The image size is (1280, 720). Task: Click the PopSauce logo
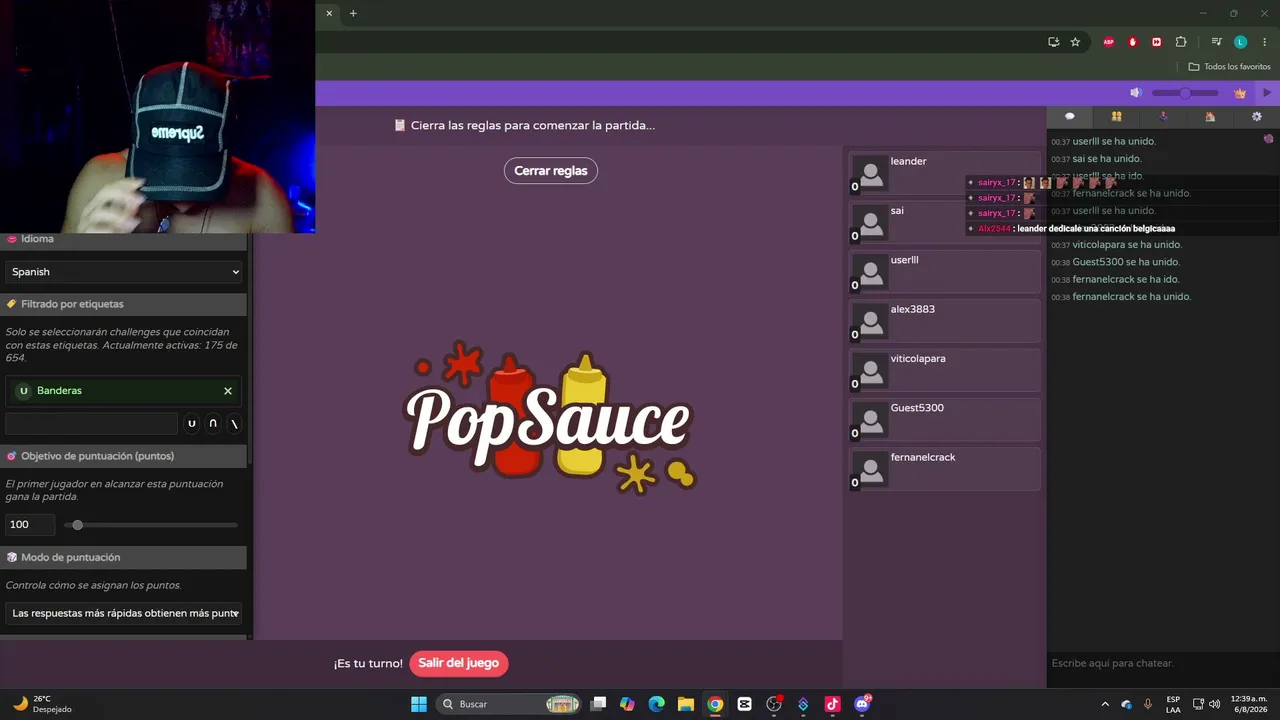click(x=550, y=418)
